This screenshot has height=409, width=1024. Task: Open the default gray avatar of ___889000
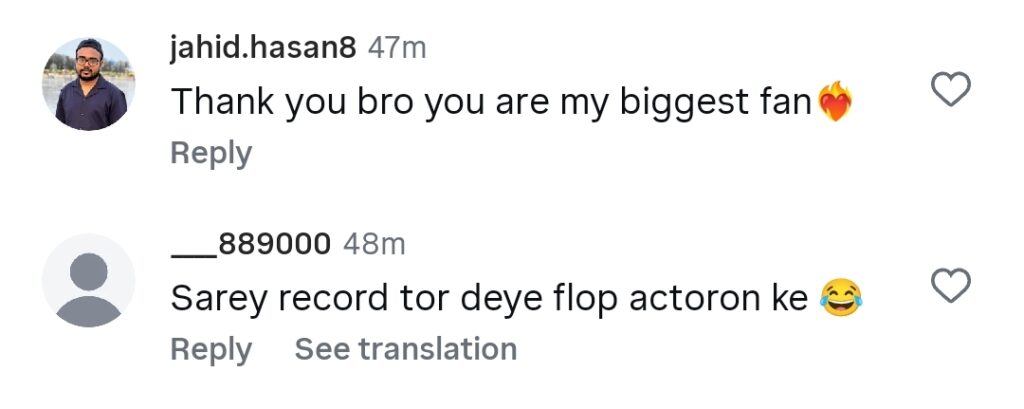tap(88, 280)
